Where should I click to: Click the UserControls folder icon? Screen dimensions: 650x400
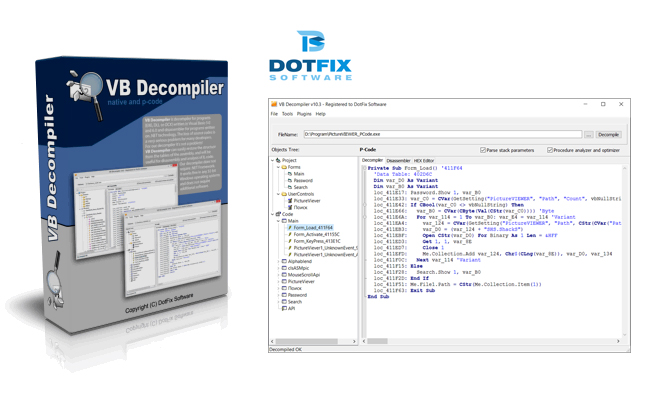pyautogui.click(x=284, y=194)
